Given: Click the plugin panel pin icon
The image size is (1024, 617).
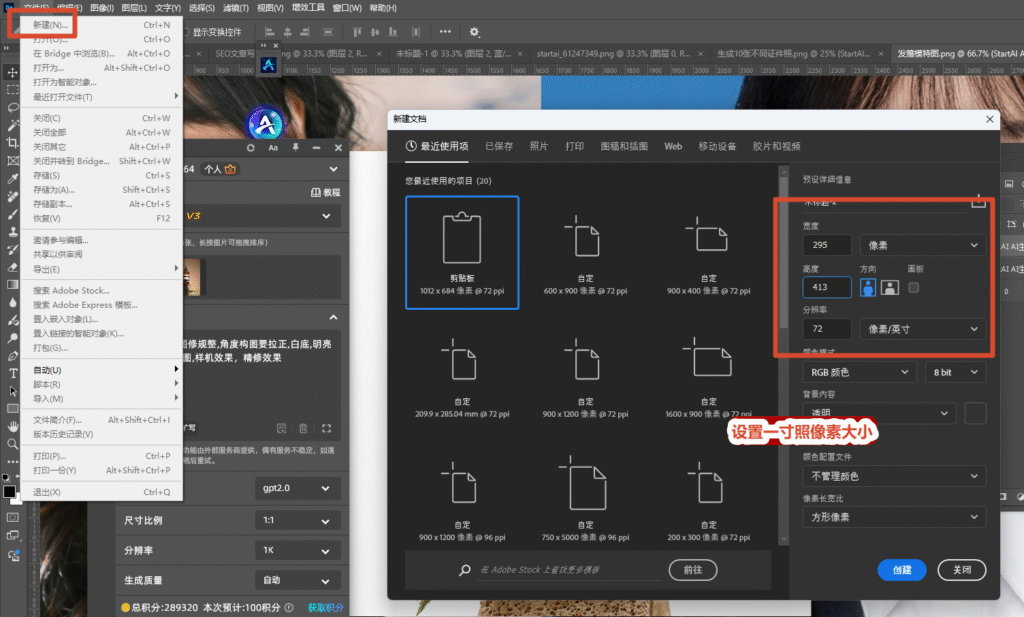Looking at the screenshot, I should click(x=295, y=148).
